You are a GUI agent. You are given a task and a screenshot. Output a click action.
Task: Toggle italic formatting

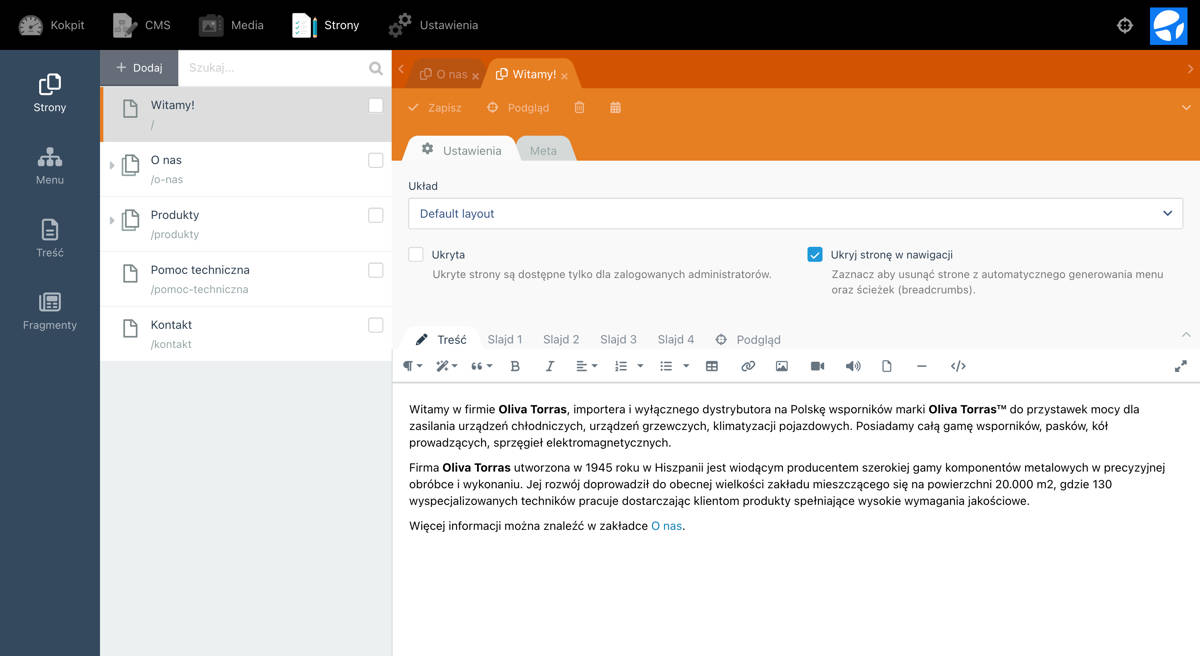(x=549, y=367)
